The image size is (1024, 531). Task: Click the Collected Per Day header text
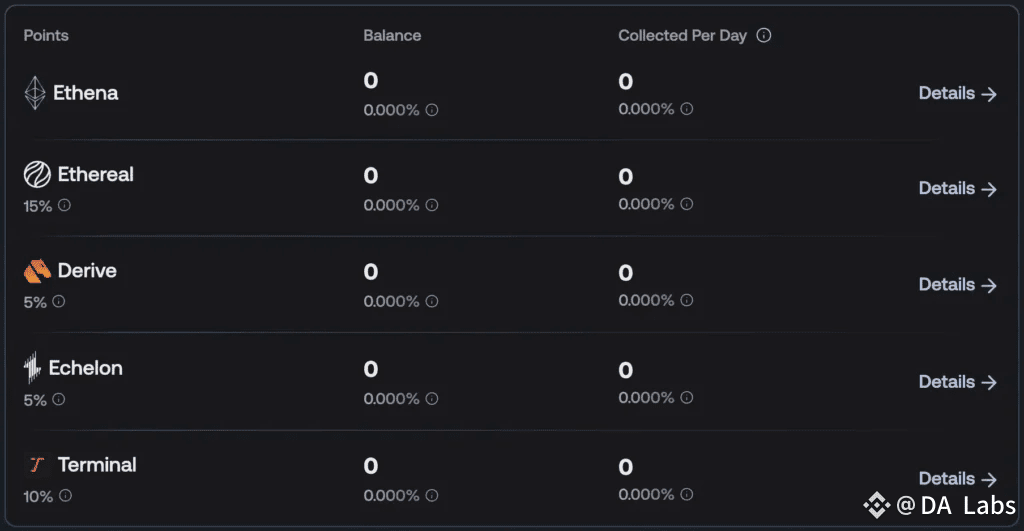[682, 35]
